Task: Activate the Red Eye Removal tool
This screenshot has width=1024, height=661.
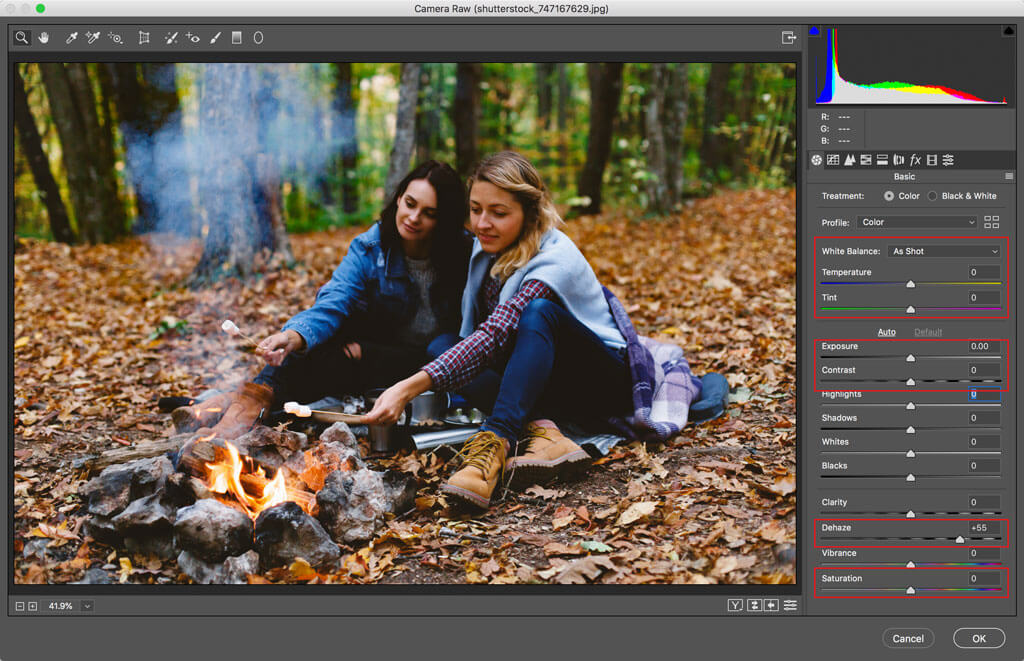Action: coord(192,38)
